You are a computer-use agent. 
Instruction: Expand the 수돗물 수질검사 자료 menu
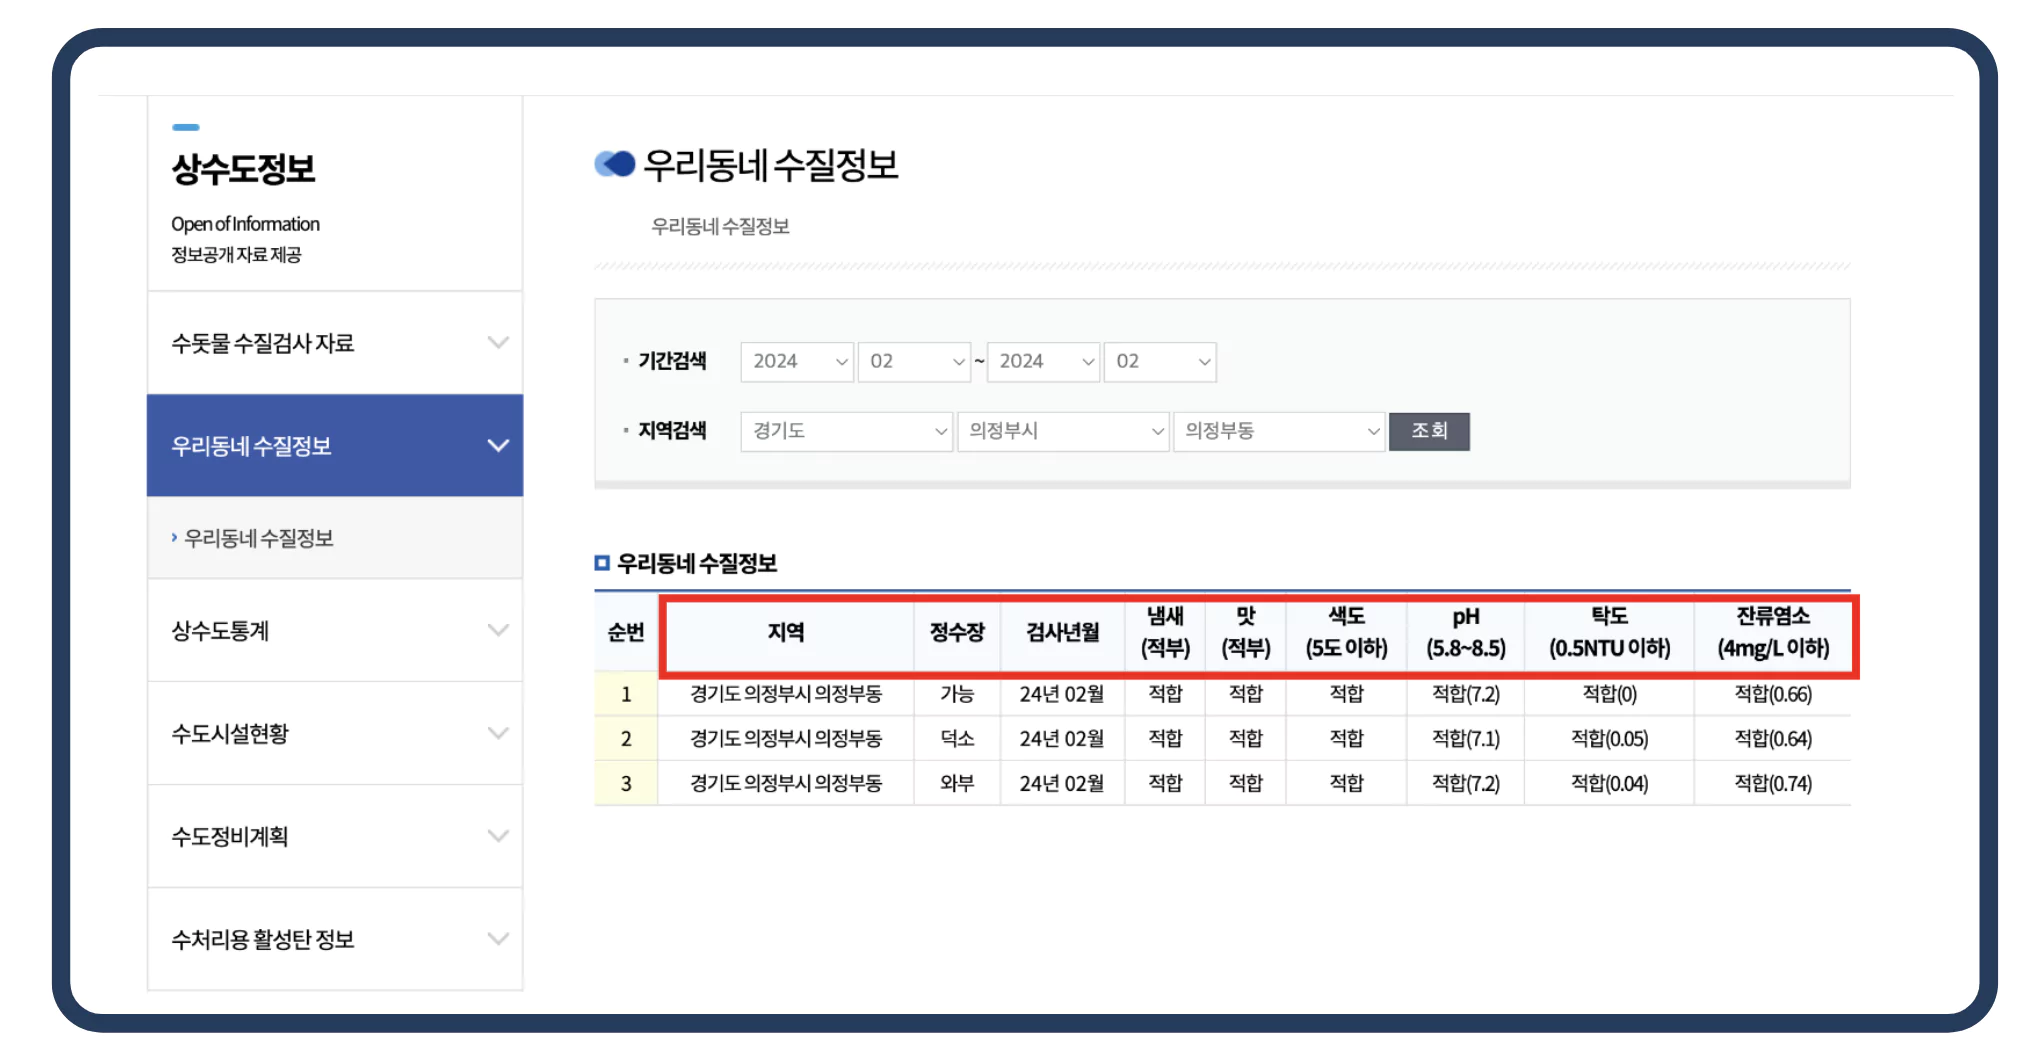pyautogui.click(x=335, y=343)
